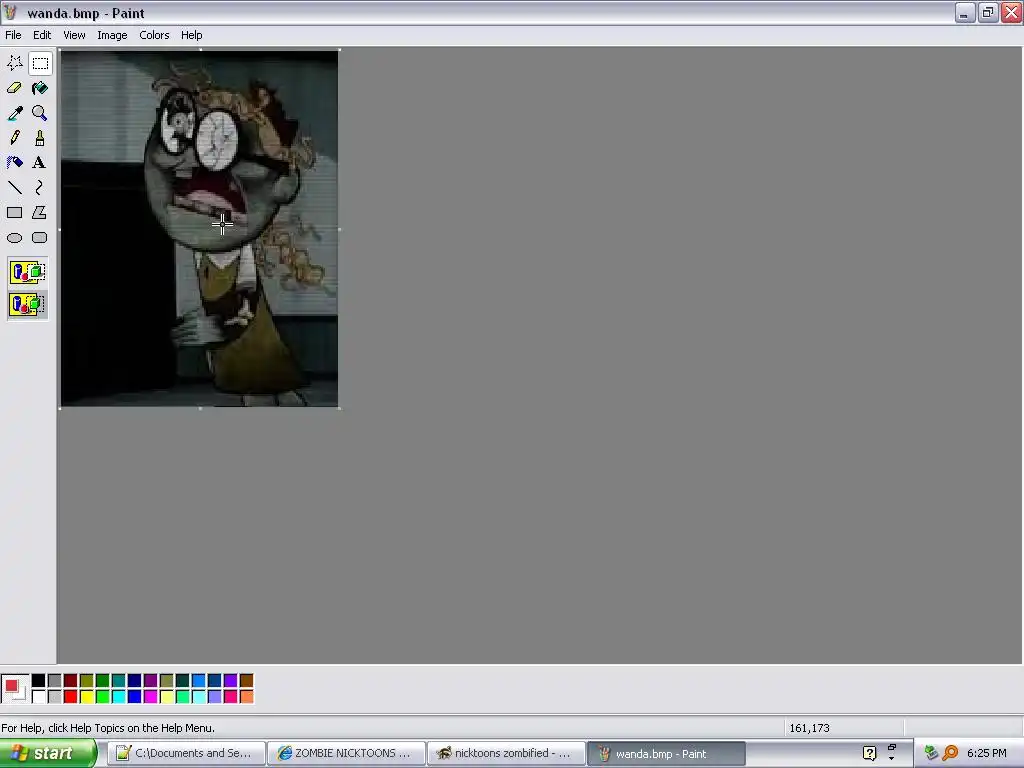Activate the Pick Color eyedropper tool
The width and height of the screenshot is (1024, 768).
coord(14,113)
